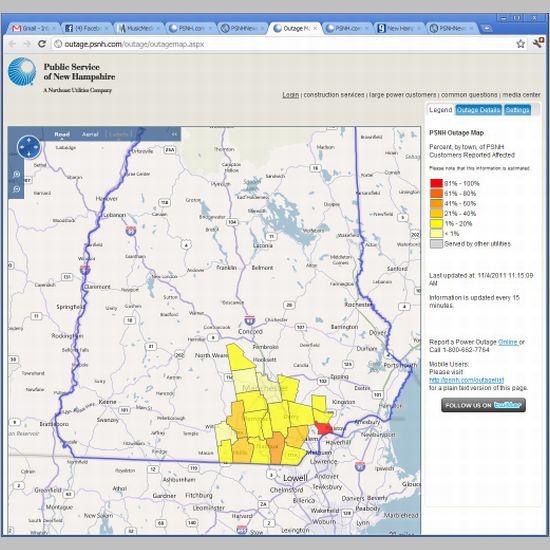Screen dimensions: 550x550
Task: Toggle the map Labels option
Action: coord(118,134)
